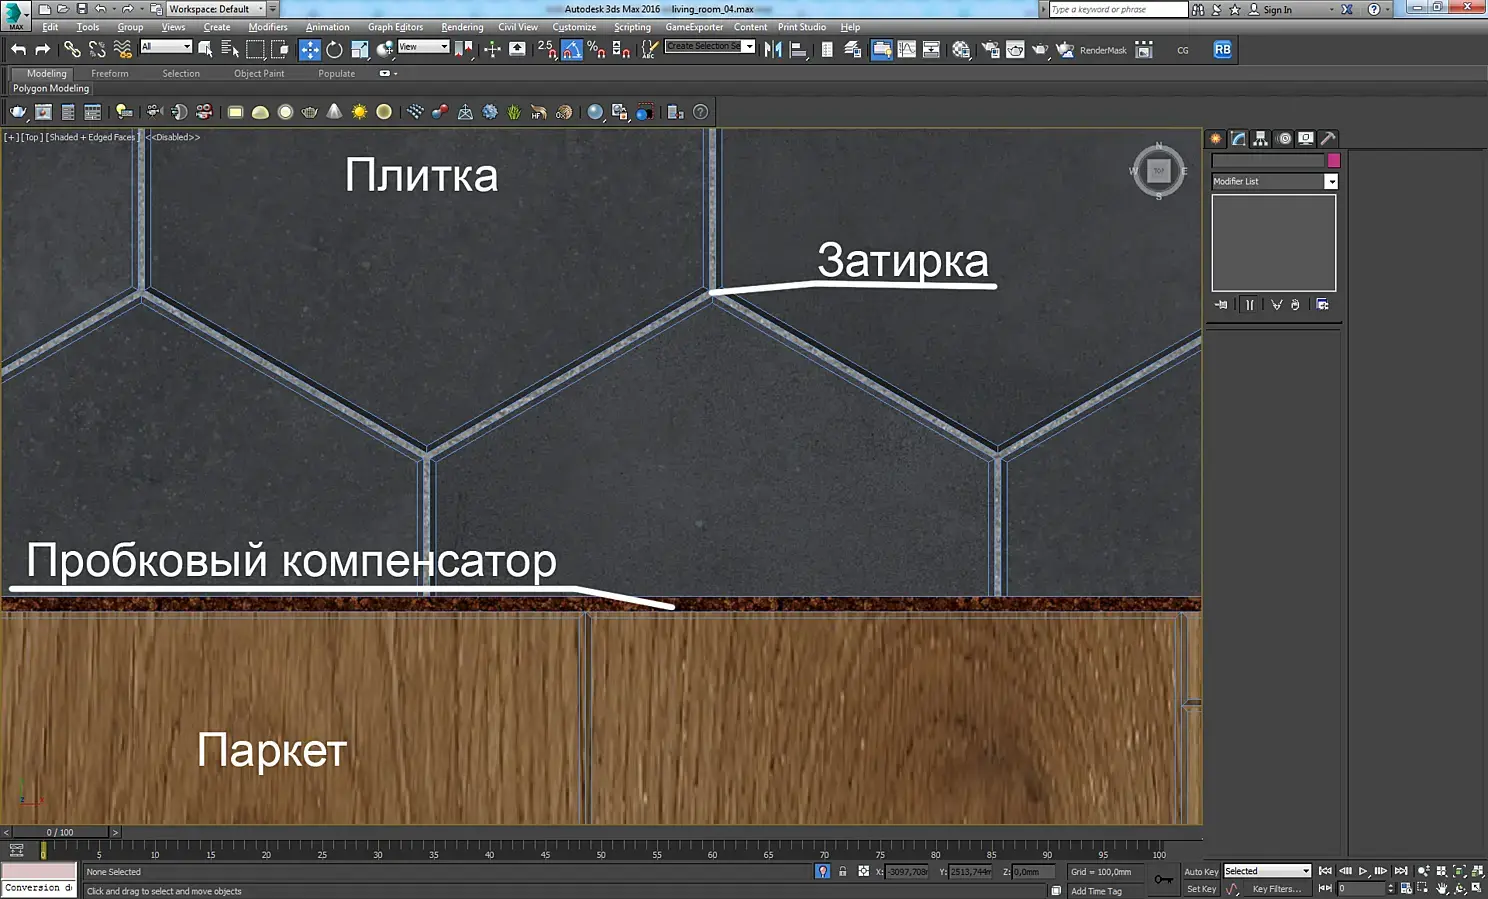This screenshot has height=899, width=1488.
Task: Open the Graph Editors menu
Action: click(395, 27)
